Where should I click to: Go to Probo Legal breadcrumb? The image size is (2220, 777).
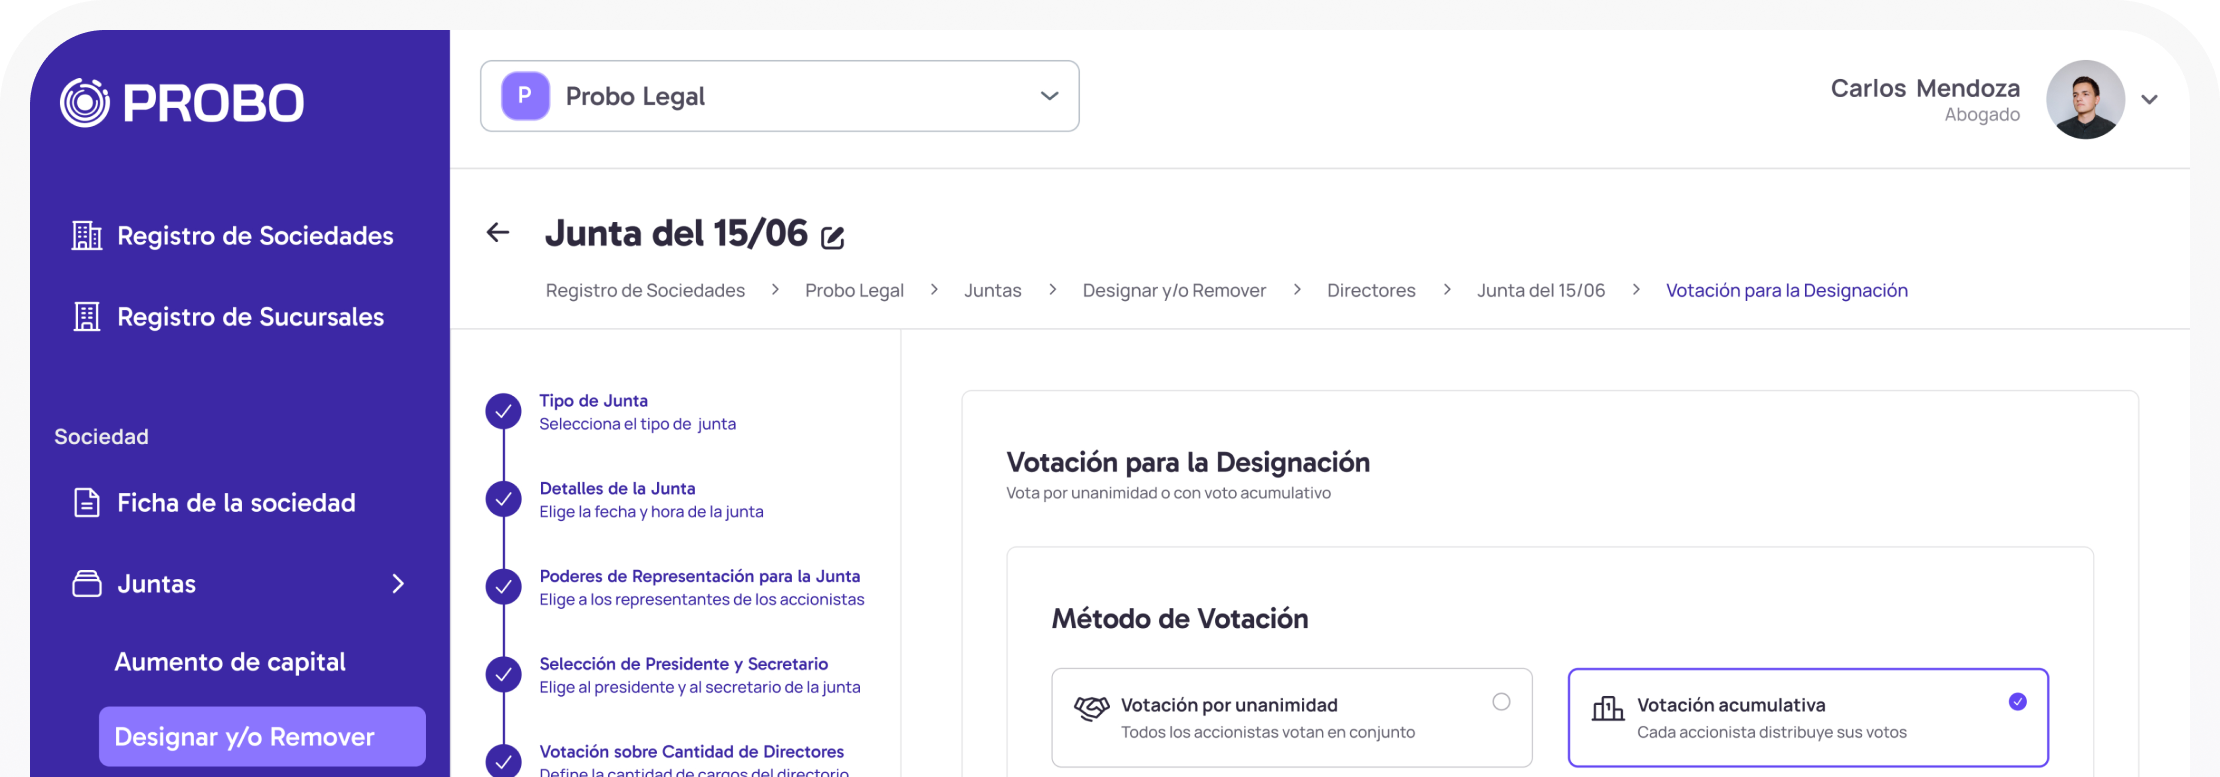(854, 290)
